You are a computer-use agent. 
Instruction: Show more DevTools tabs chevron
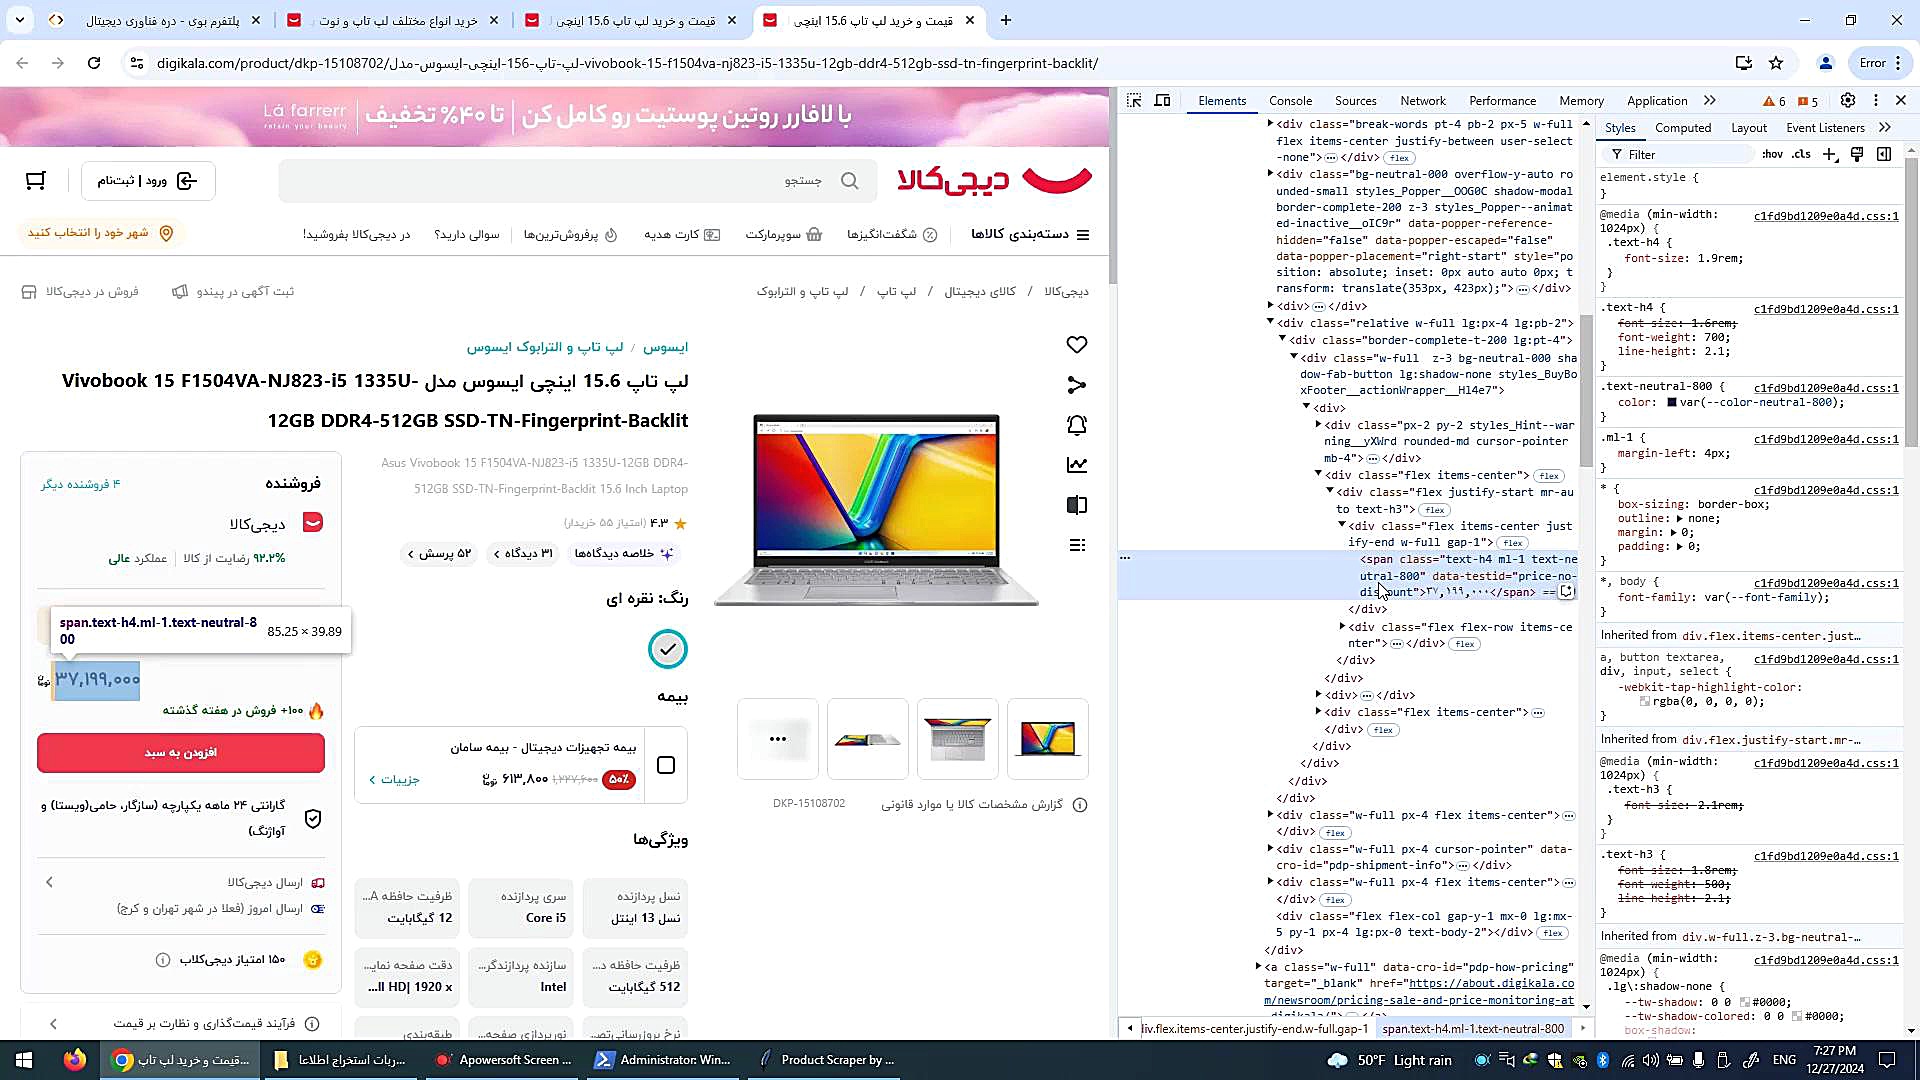point(1710,101)
